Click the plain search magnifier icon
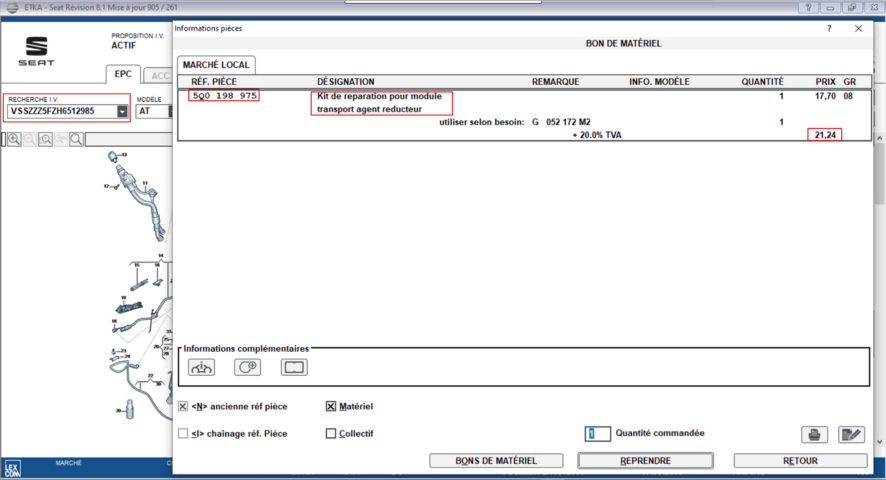 coord(76,139)
